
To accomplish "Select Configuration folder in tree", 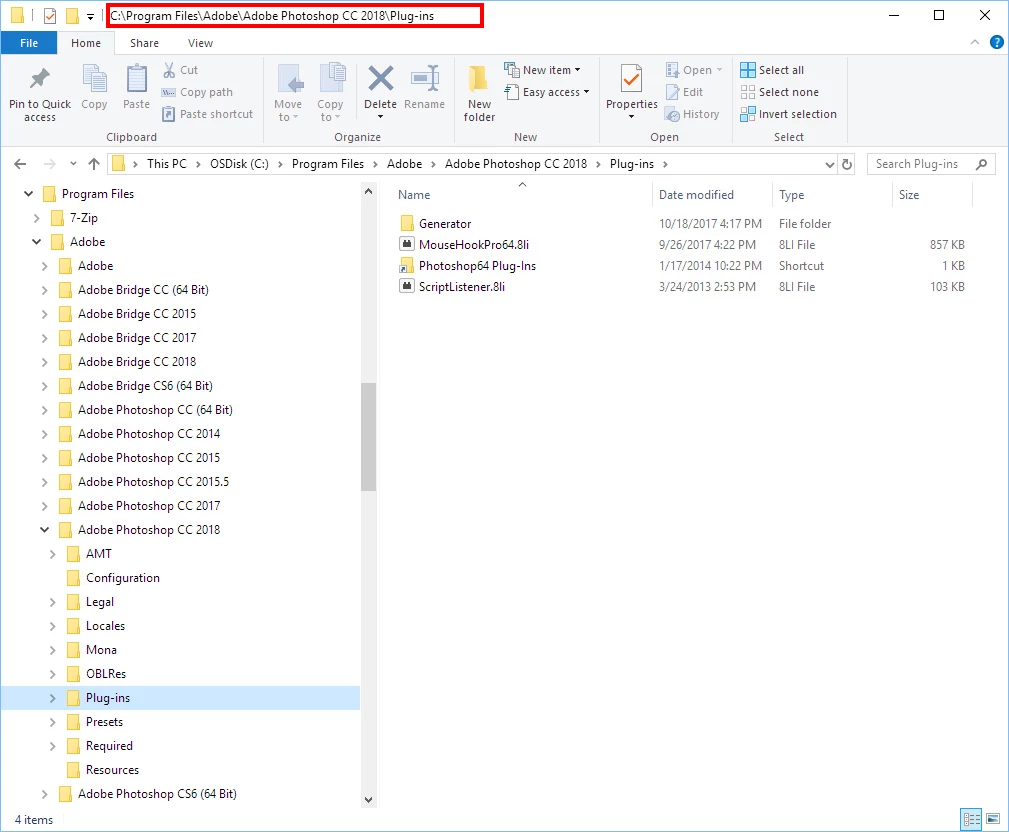I will tap(122, 578).
